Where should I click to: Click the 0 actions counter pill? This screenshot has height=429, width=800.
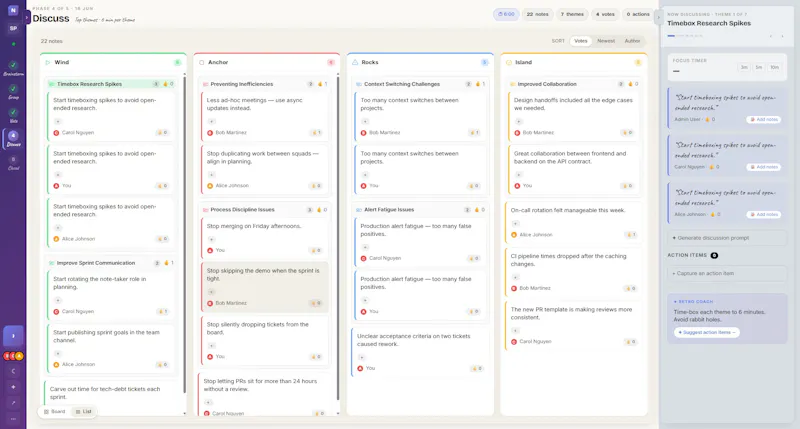click(638, 14)
